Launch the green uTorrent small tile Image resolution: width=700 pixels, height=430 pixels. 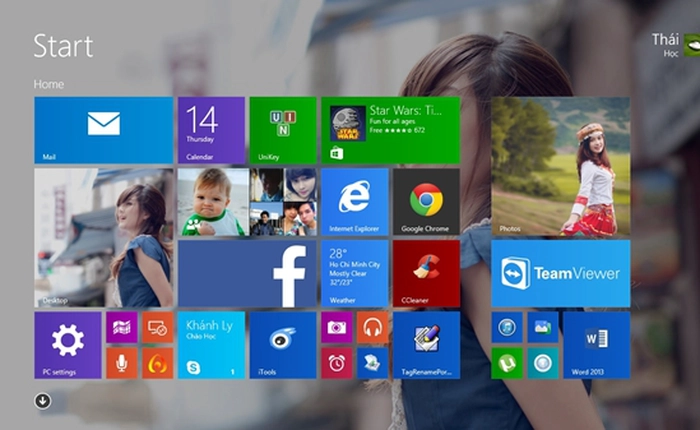[507, 363]
